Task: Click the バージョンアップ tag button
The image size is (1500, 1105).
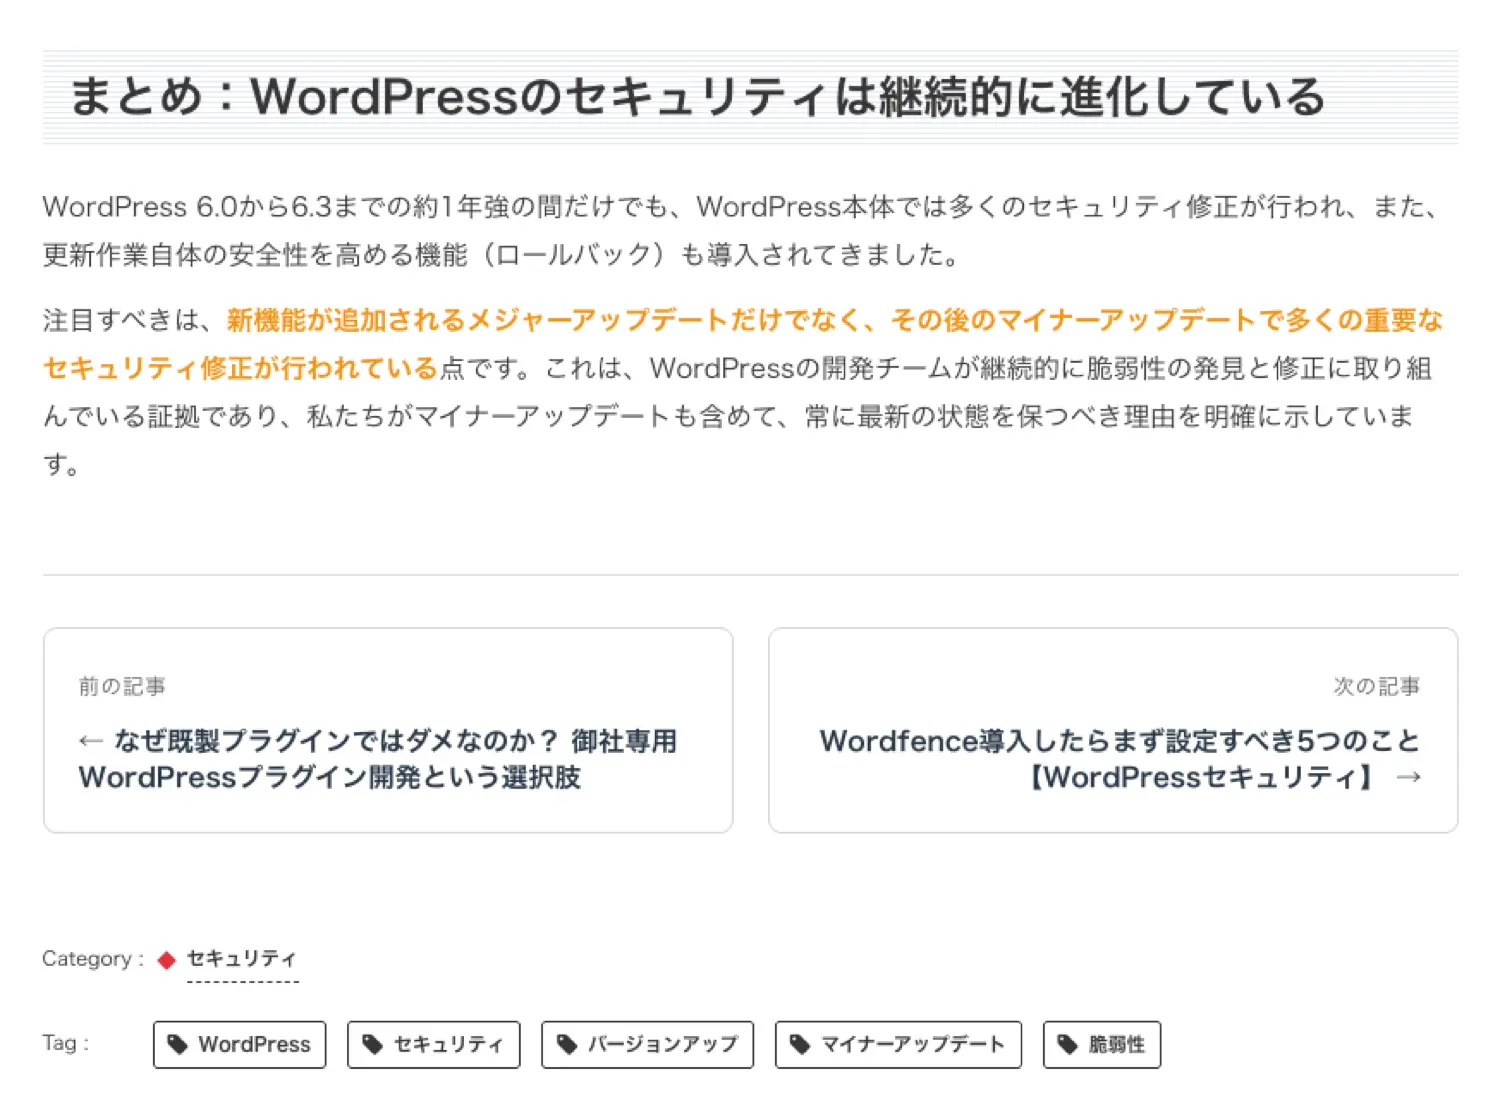Action: pyautogui.click(x=647, y=1044)
